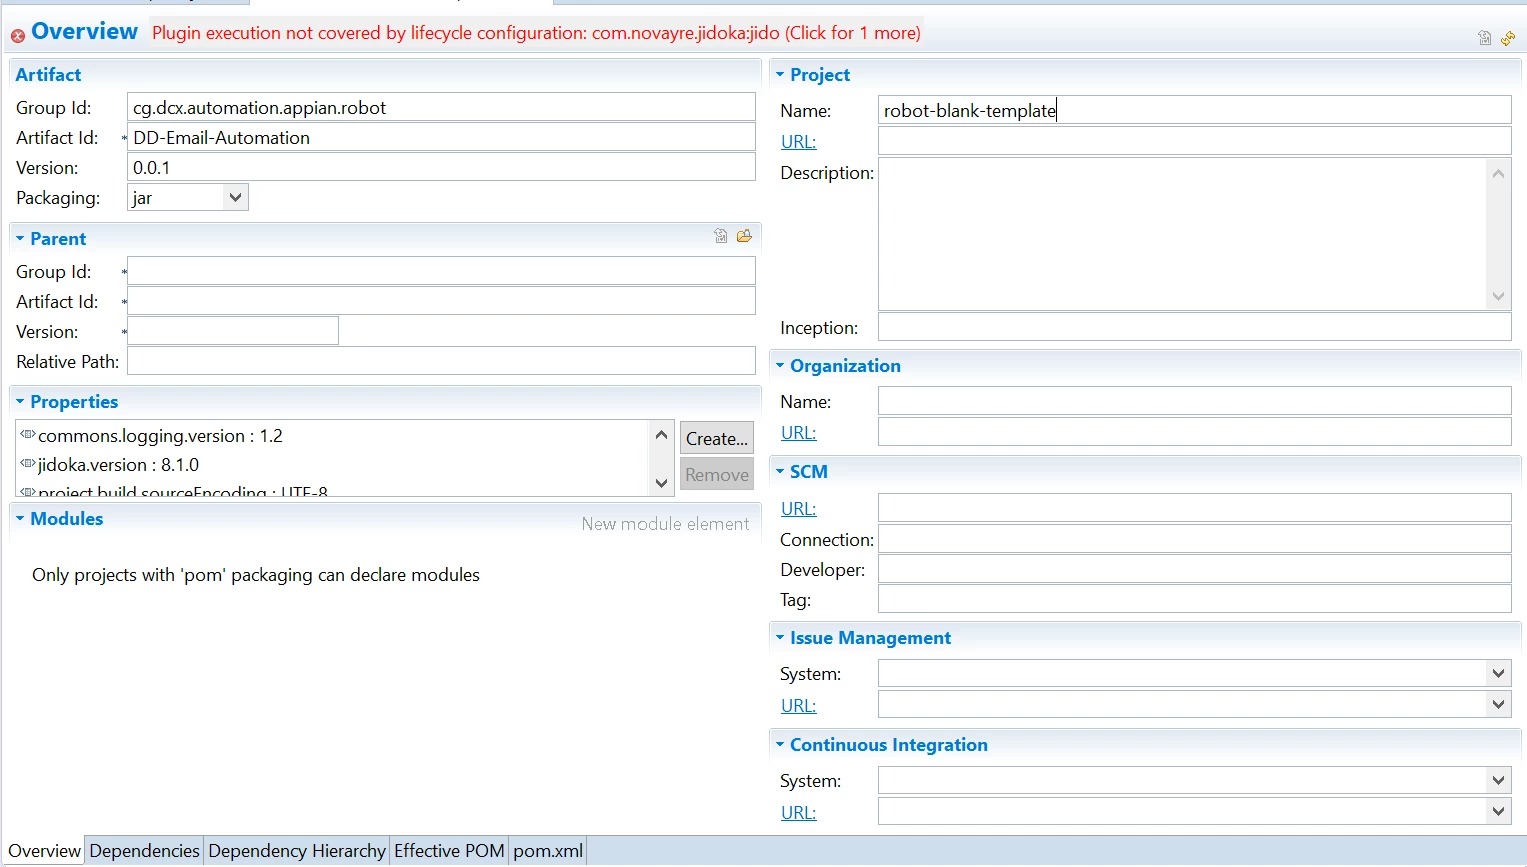Click the red error icon beside Overview
Image resolution: width=1527 pixels, height=867 pixels.
[x=18, y=36]
